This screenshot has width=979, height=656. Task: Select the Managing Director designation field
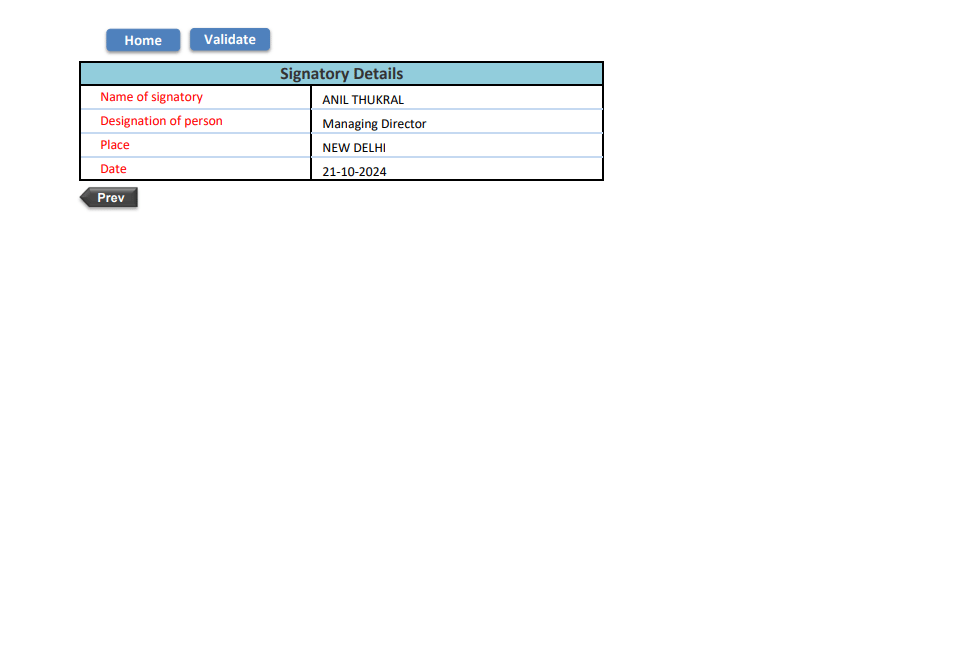coord(456,122)
